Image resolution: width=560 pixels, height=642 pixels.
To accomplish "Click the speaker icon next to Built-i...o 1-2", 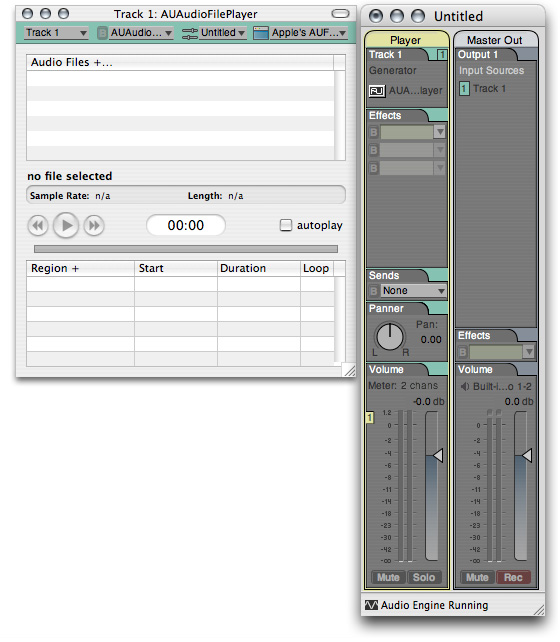I will (465, 387).
